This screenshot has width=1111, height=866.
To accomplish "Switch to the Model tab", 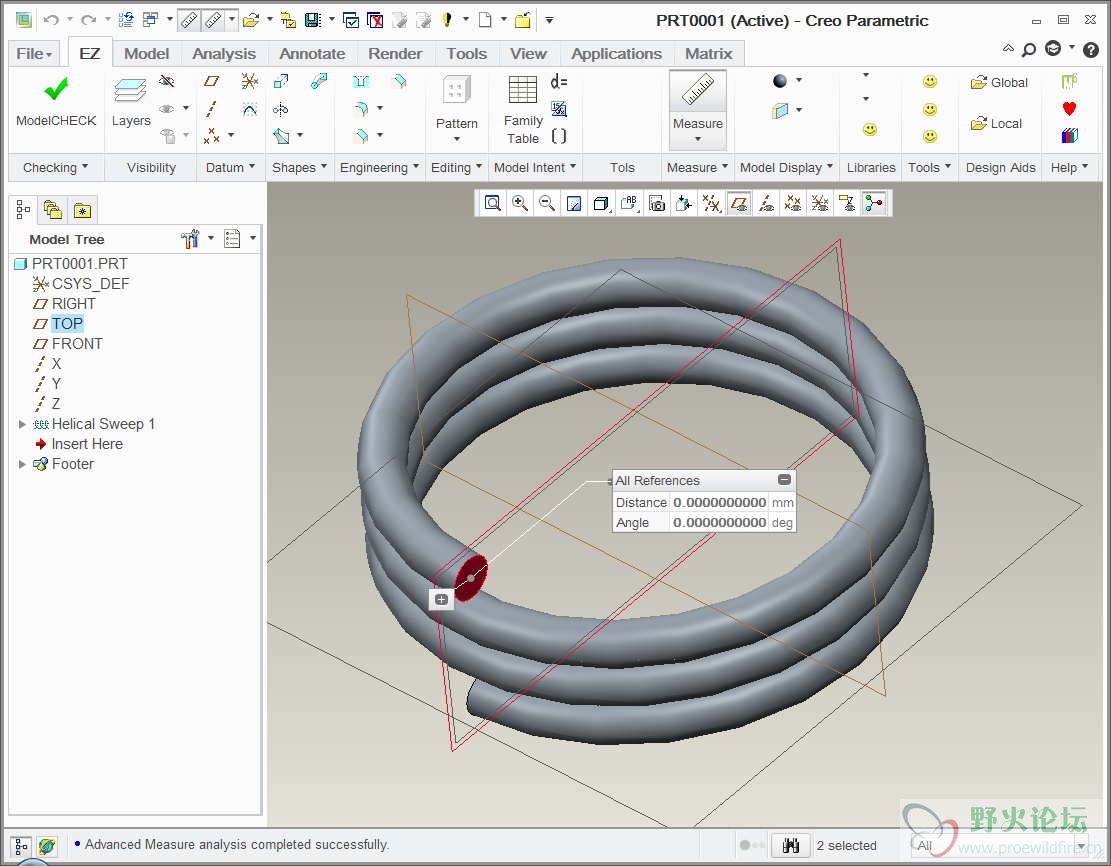I will pos(147,54).
